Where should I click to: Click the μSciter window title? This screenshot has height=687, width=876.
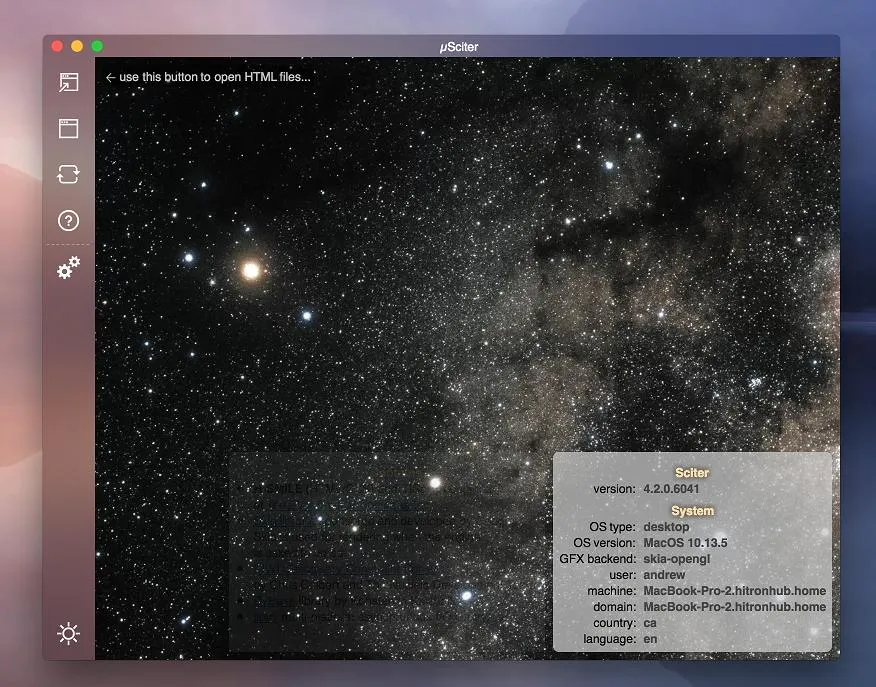459,47
